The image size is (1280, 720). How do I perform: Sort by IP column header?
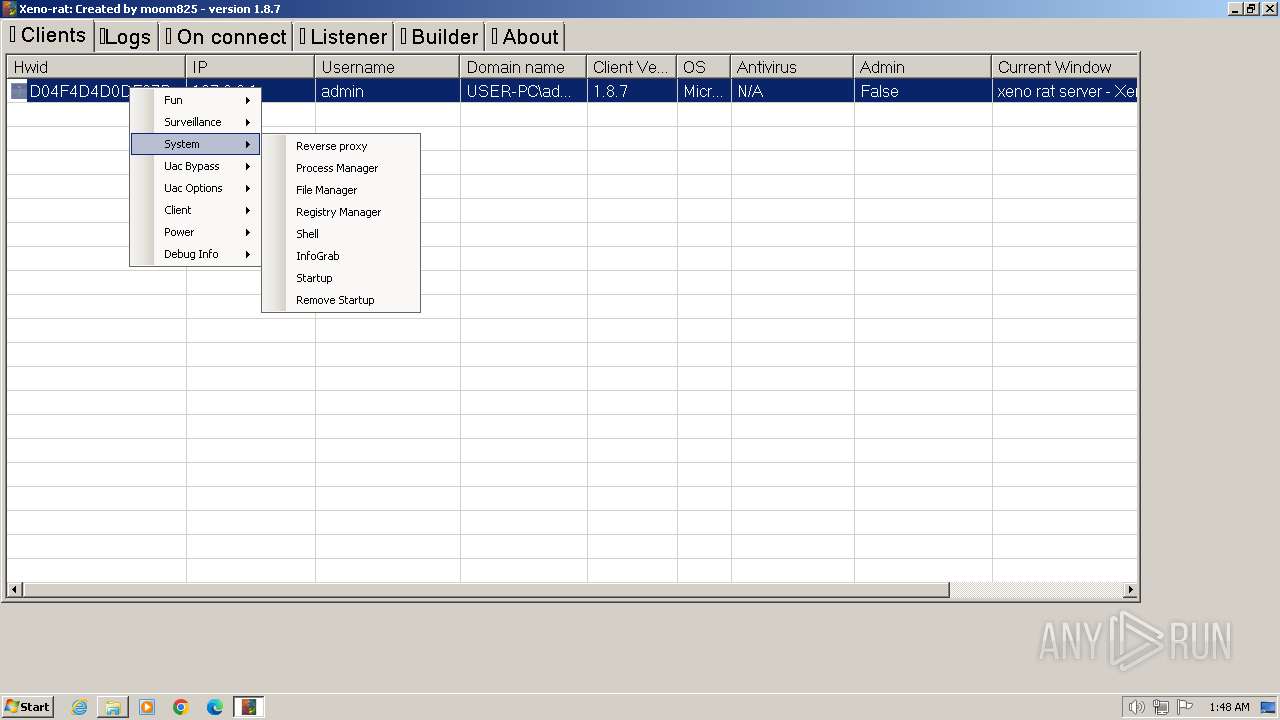[250, 67]
